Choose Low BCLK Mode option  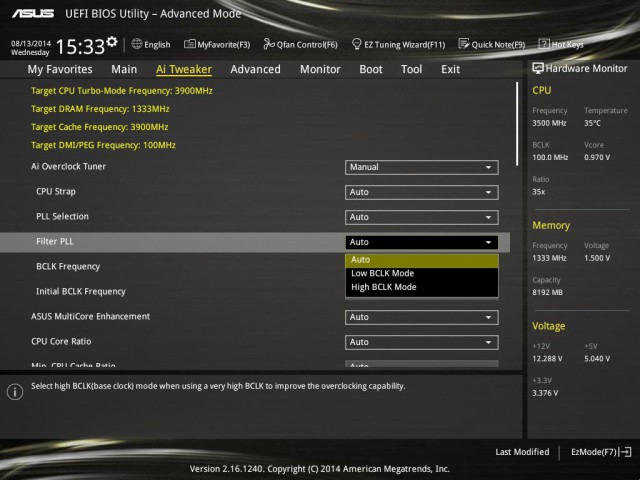(422, 273)
